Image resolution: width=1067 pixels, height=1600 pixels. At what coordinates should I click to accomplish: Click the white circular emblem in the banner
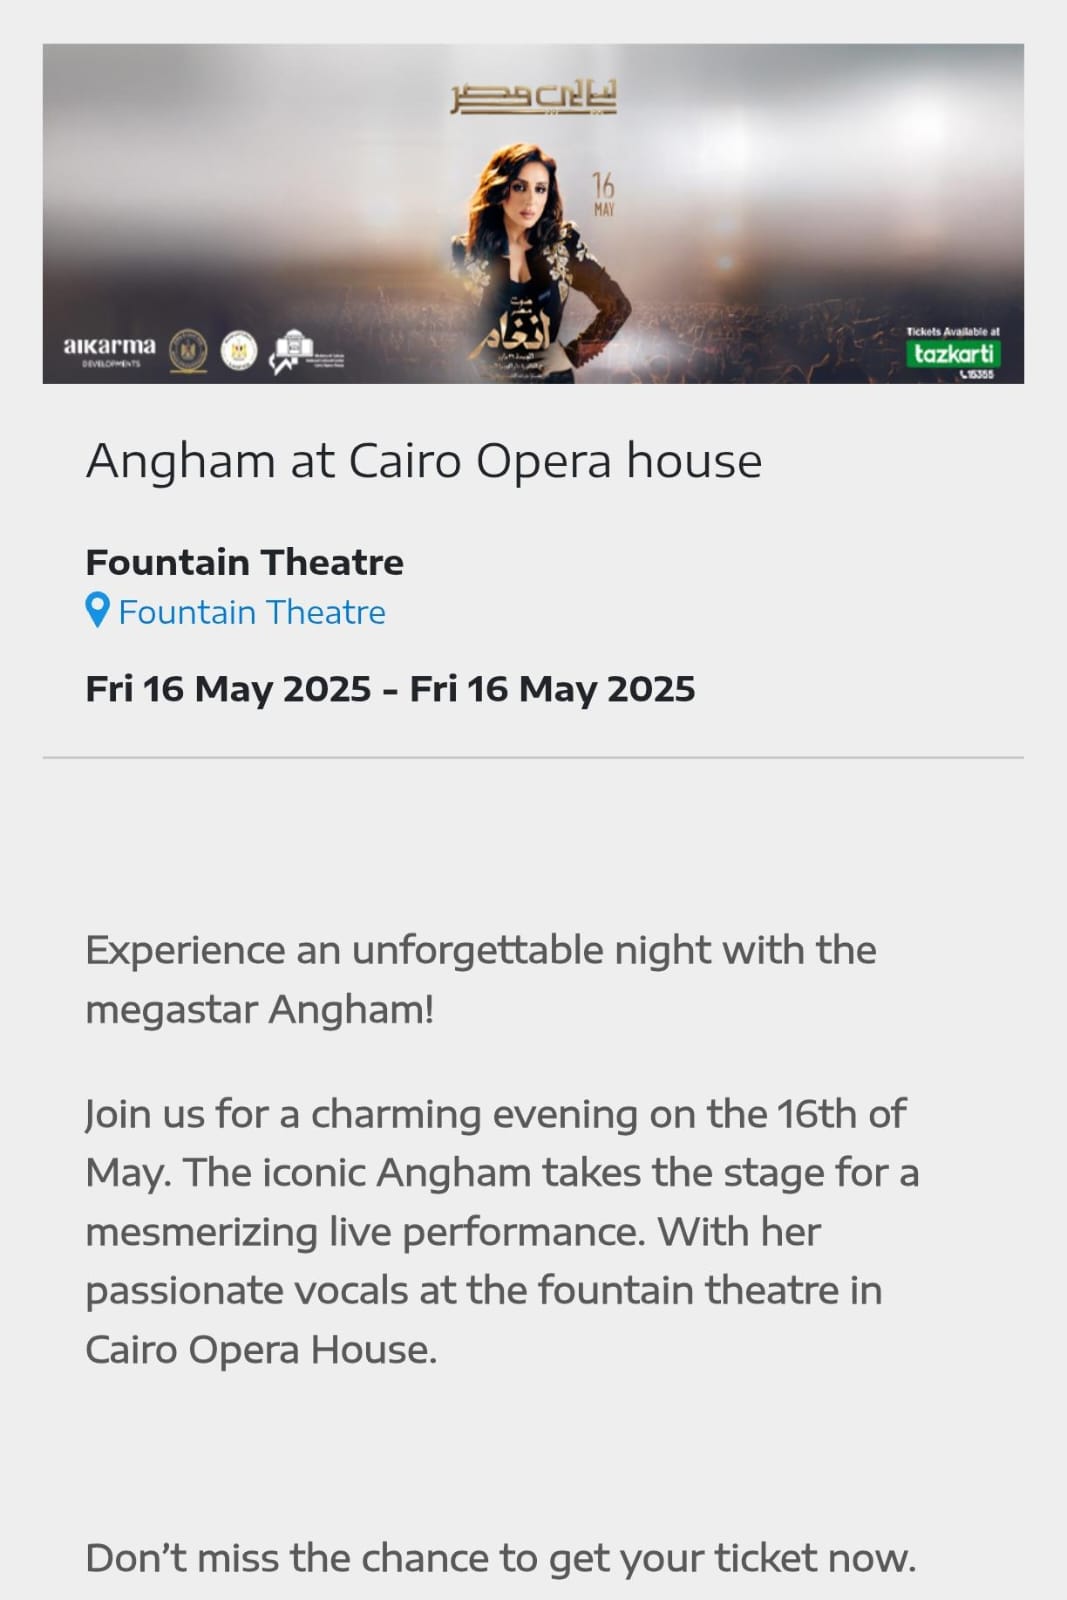coord(238,351)
